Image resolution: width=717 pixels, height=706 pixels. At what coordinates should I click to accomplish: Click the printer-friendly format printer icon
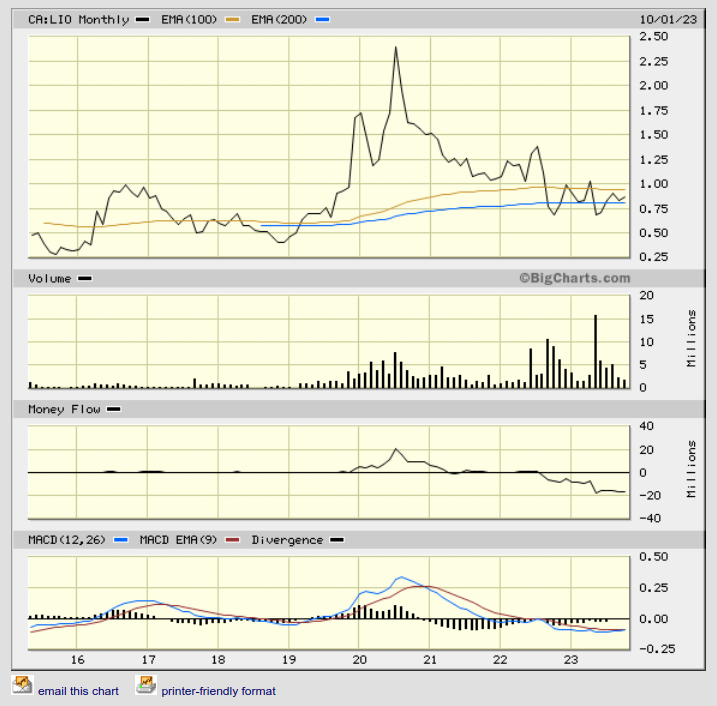(x=146, y=685)
